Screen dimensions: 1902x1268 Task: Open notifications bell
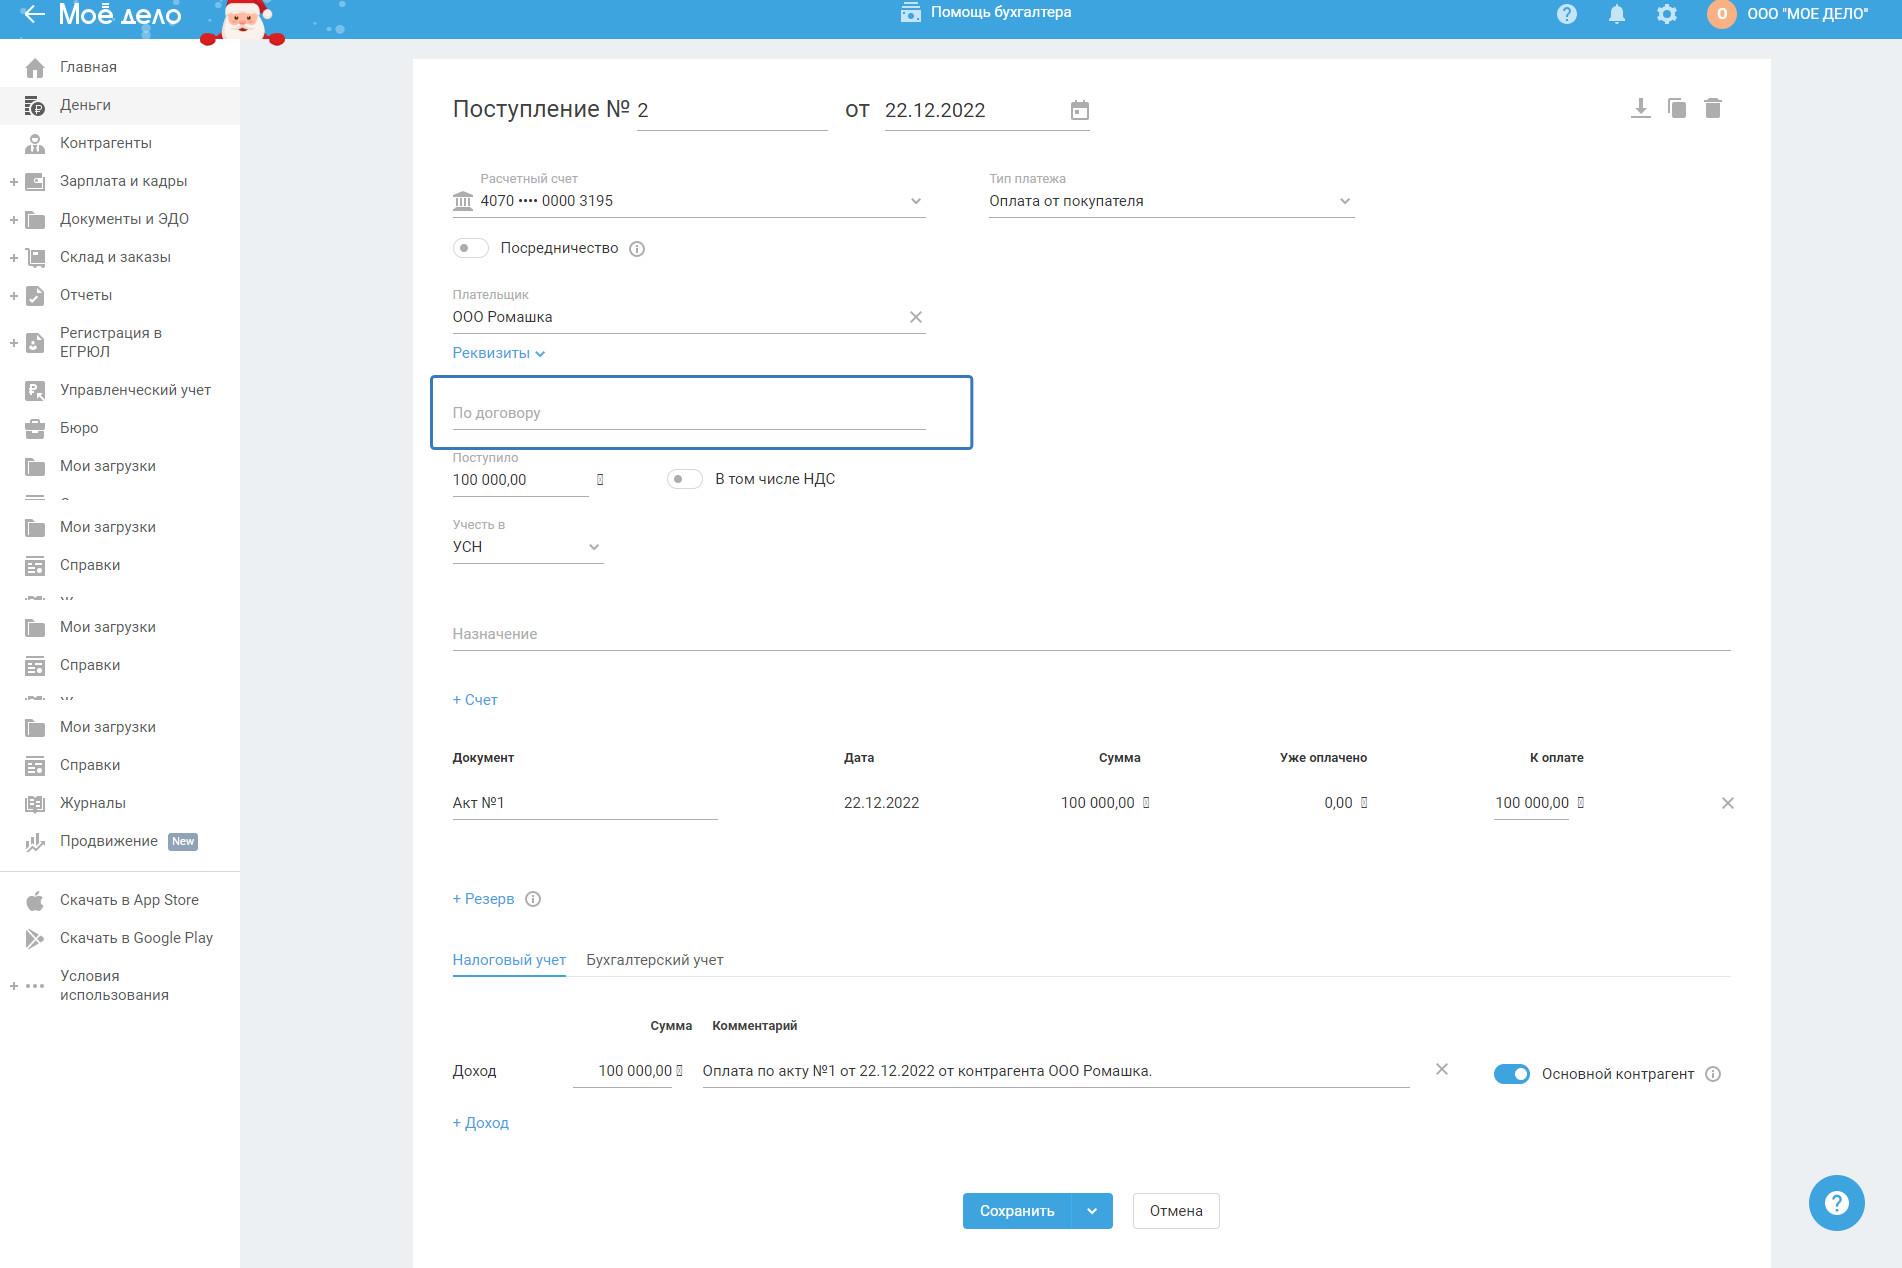click(1617, 14)
